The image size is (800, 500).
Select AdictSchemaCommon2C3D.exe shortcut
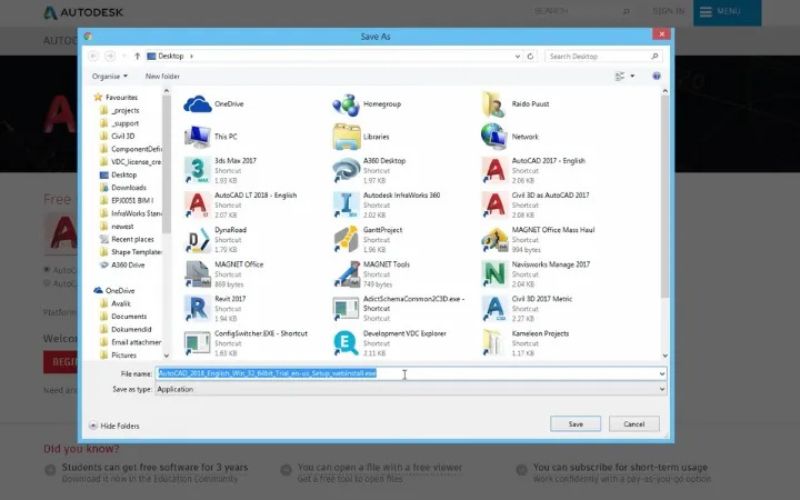click(398, 308)
